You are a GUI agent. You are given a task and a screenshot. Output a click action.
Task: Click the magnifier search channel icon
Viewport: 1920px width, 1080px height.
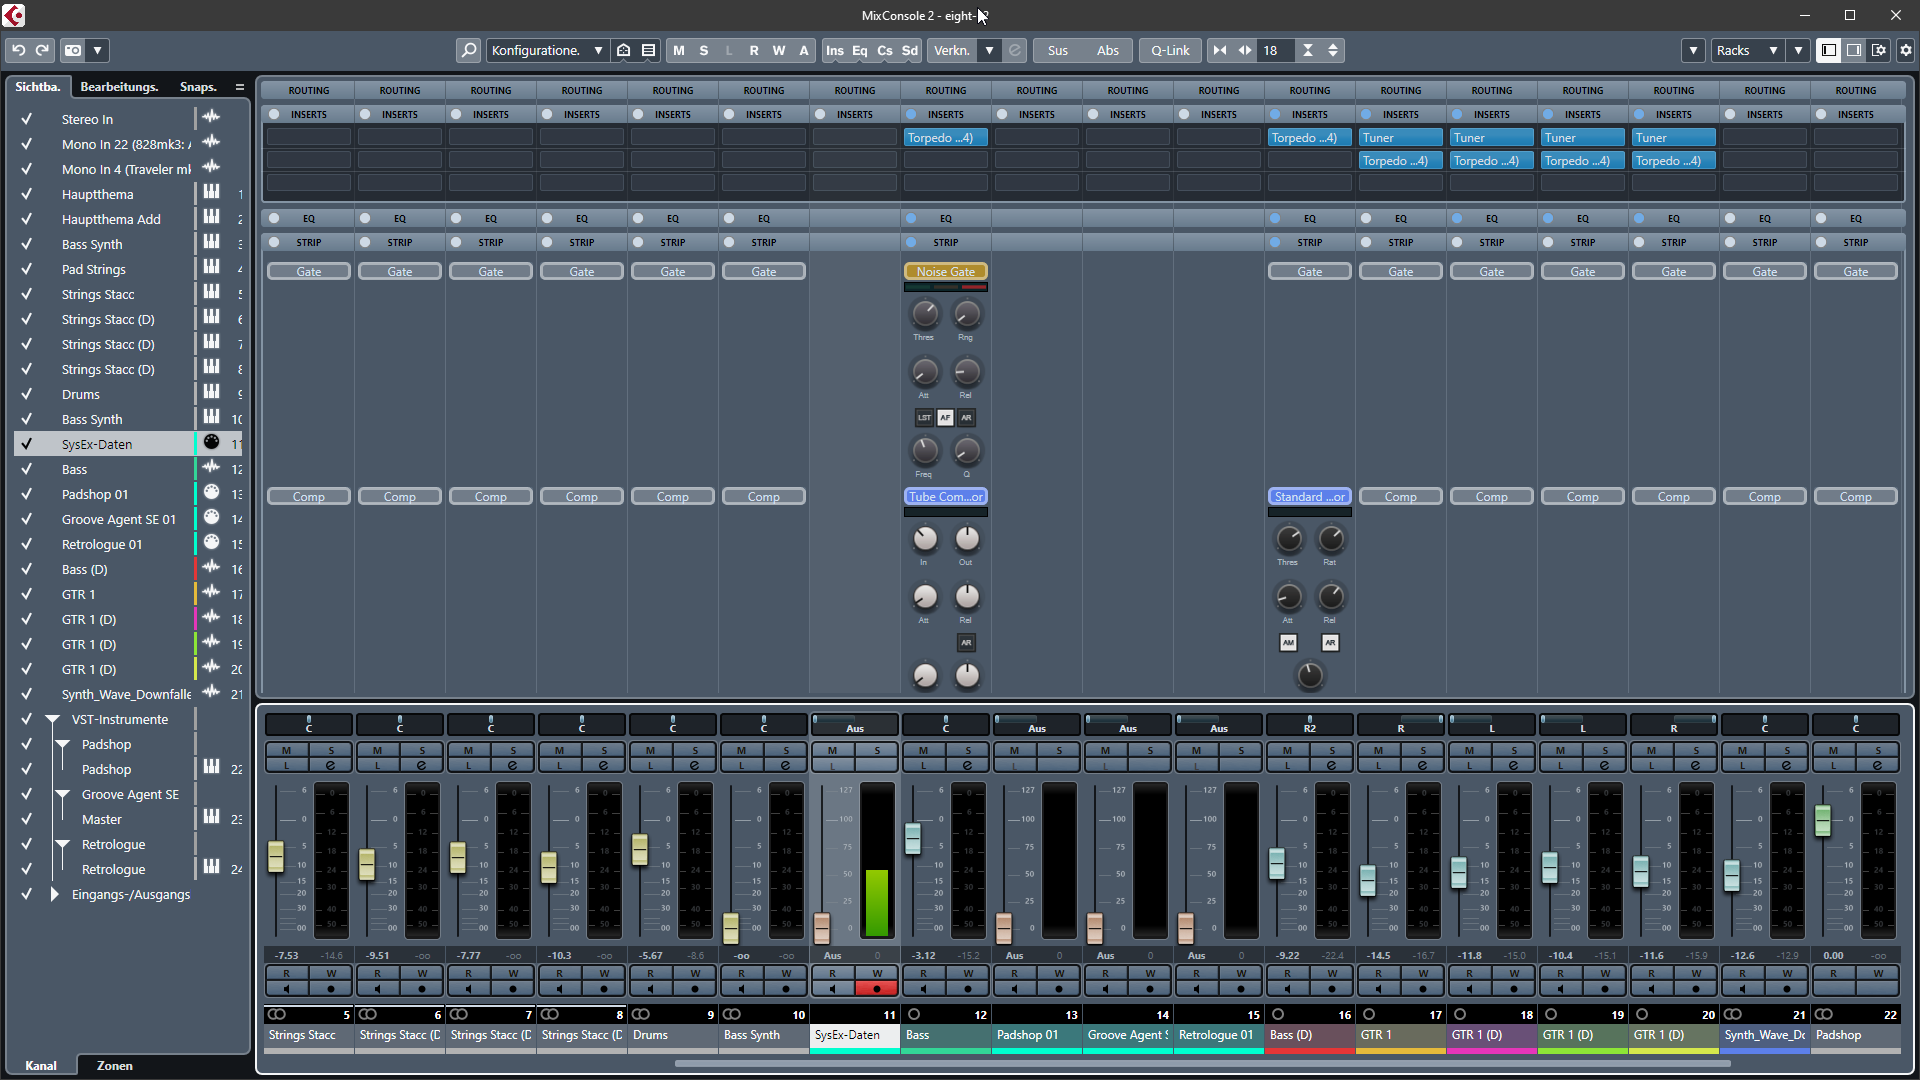point(468,50)
